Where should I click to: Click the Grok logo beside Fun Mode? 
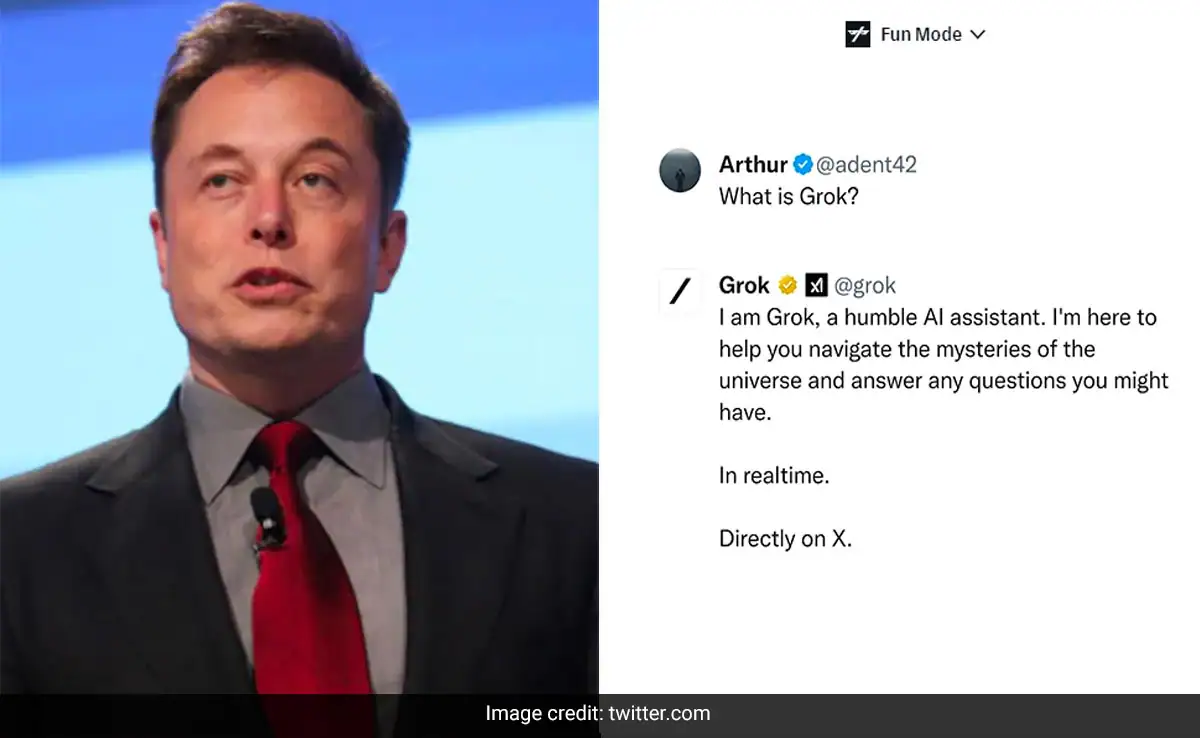coord(857,34)
